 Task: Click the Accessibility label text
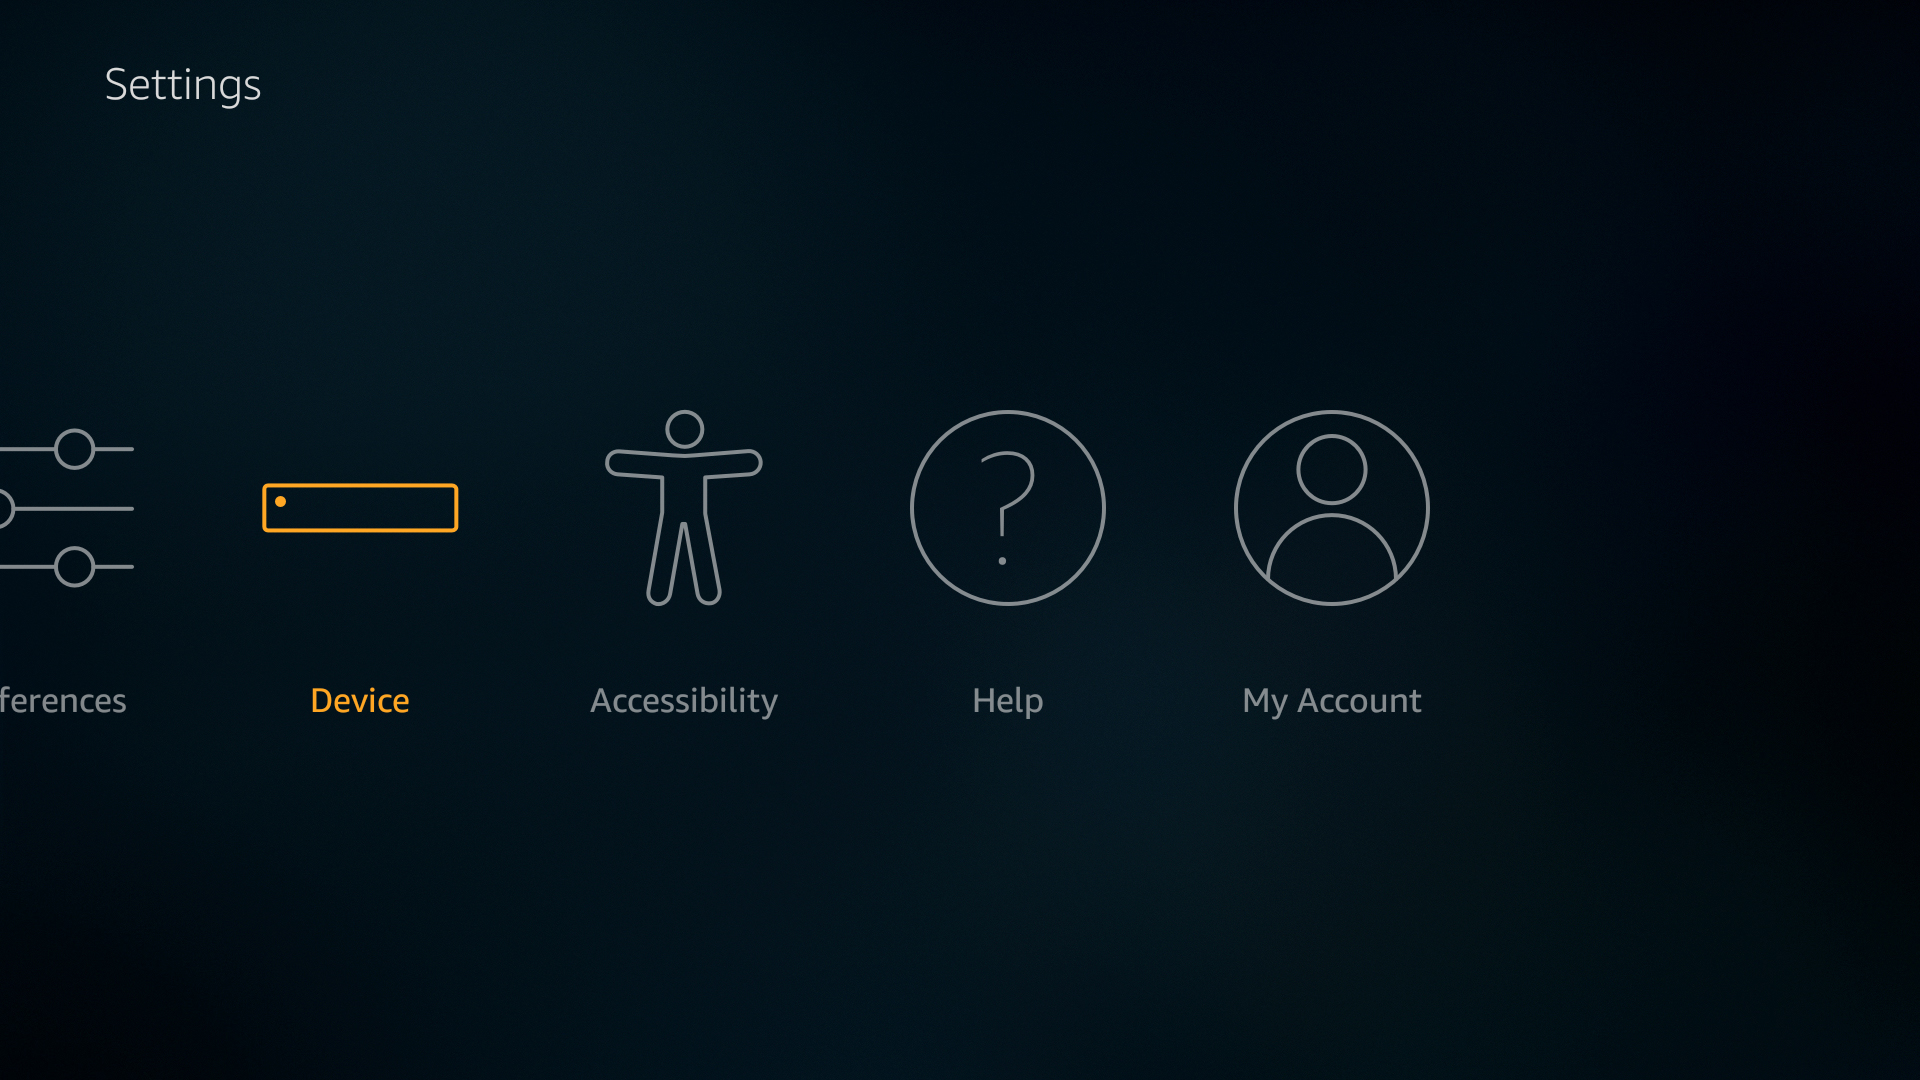point(684,700)
